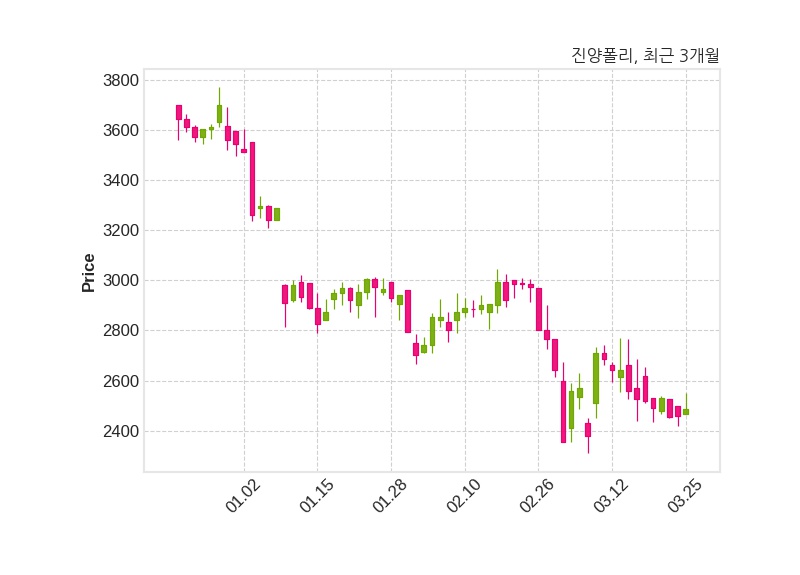The width and height of the screenshot is (800, 575).
Task: Click the 3800 price tick label
Action: [x=121, y=80]
